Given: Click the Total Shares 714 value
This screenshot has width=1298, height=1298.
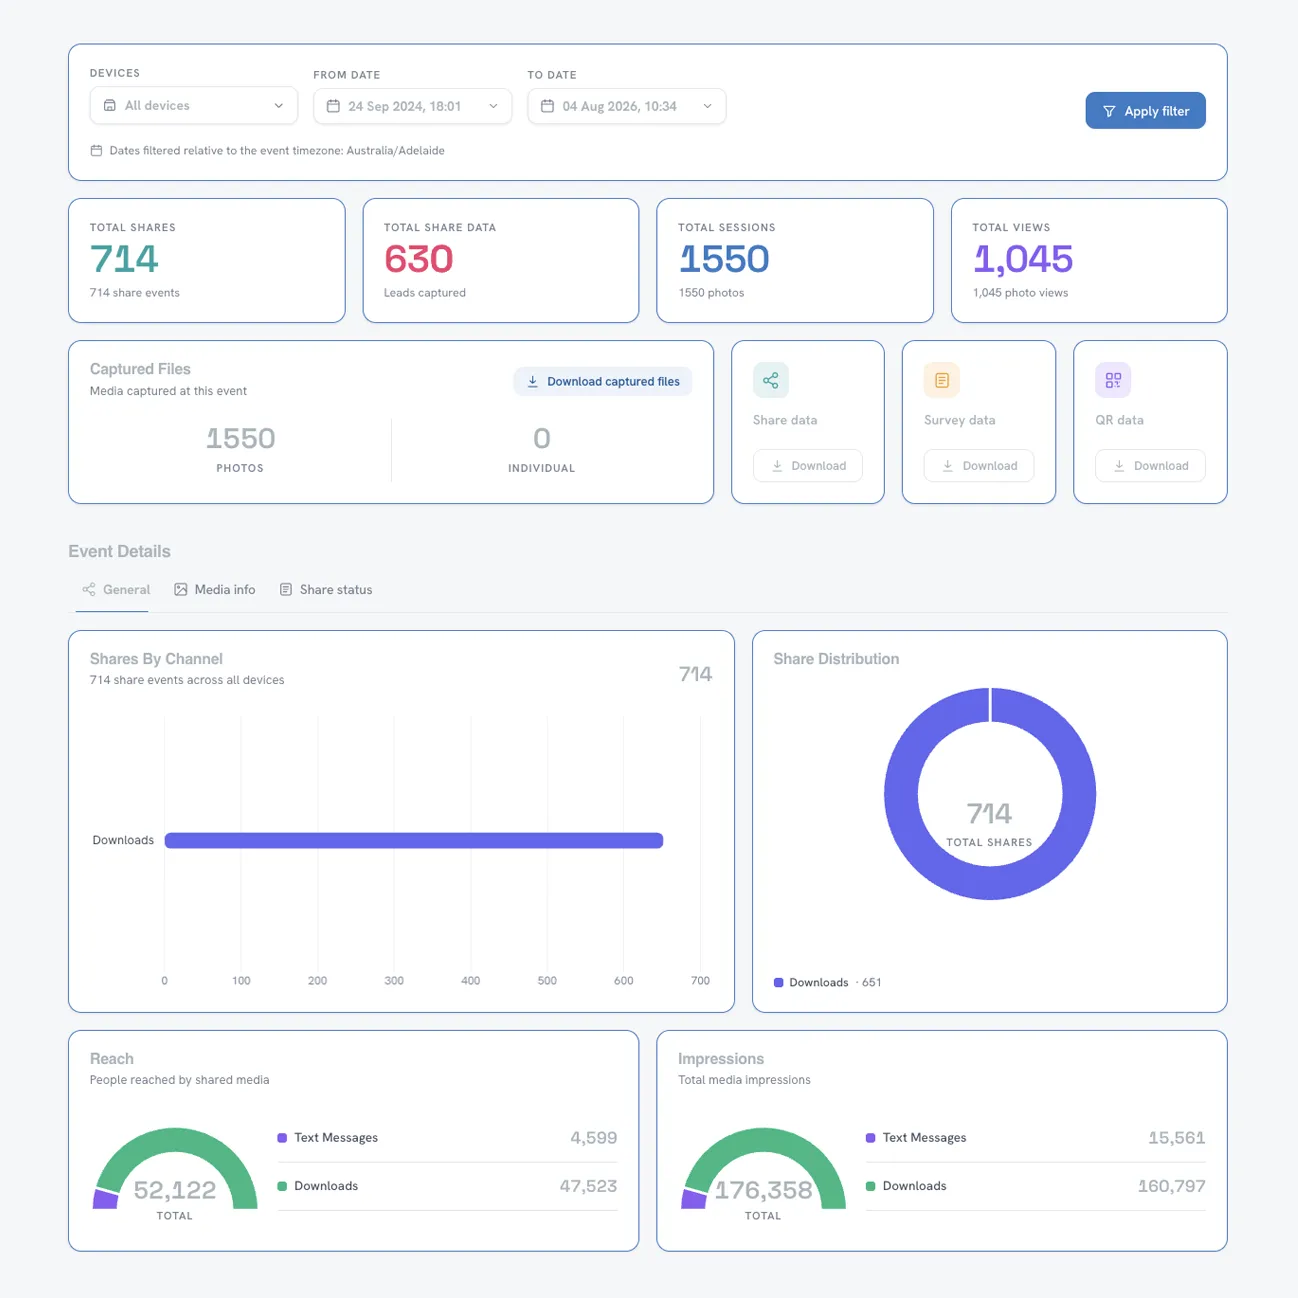Looking at the screenshot, I should coord(124,259).
